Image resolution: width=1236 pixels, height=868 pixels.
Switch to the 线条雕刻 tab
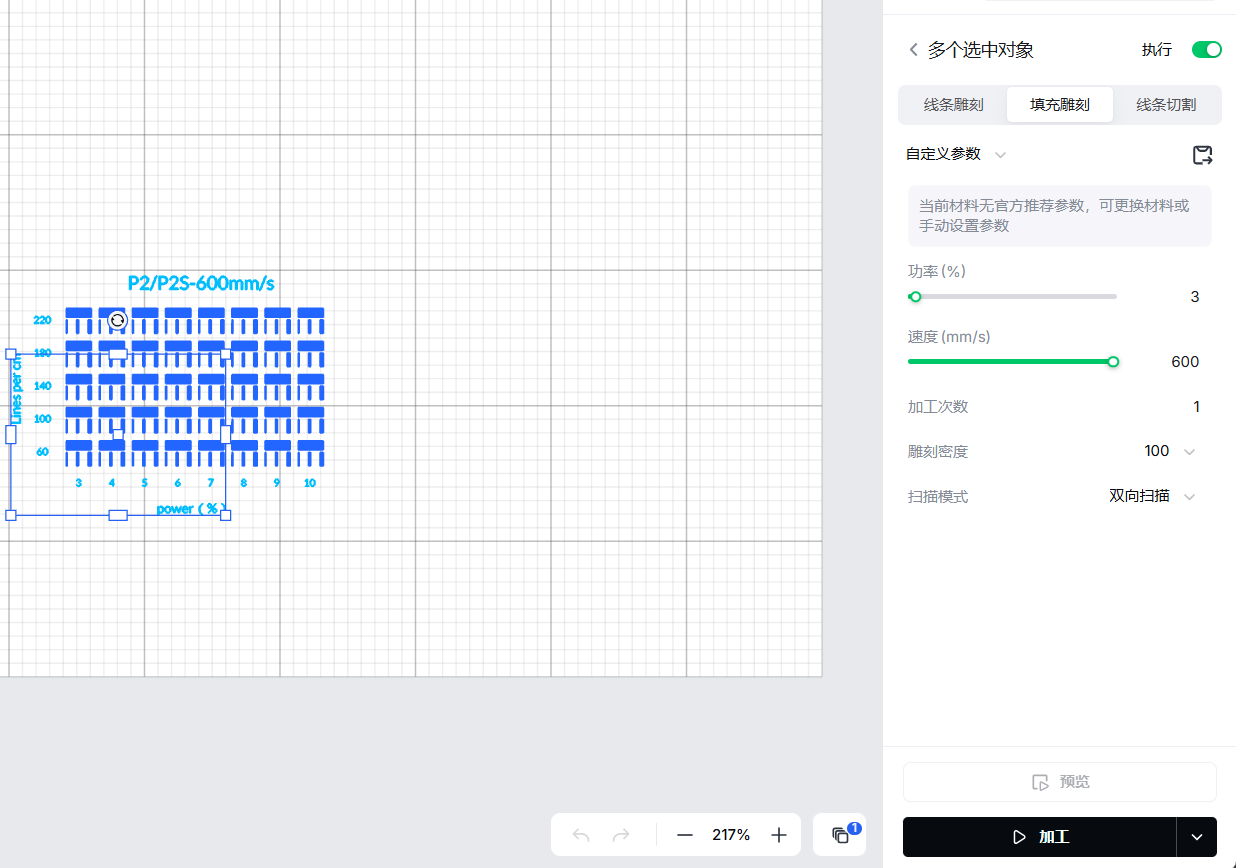[x=953, y=105]
